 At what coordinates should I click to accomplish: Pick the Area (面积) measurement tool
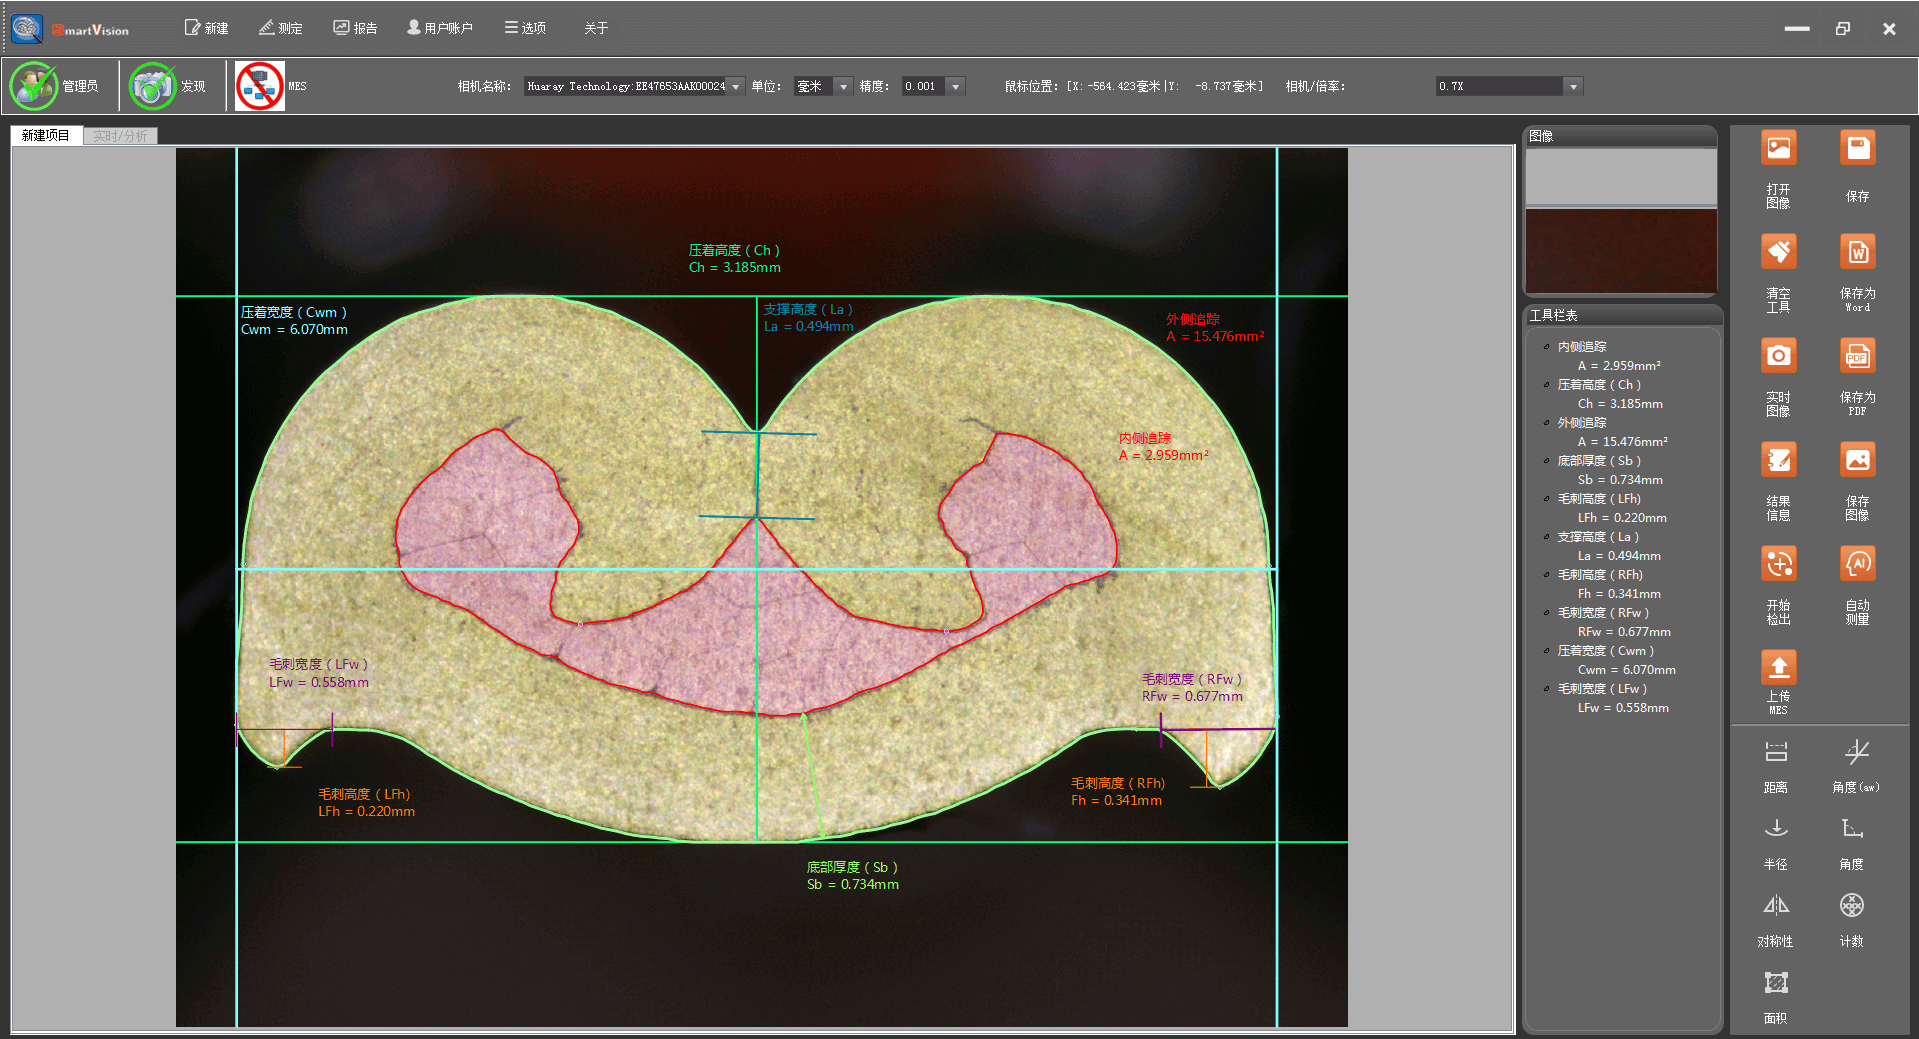point(1776,984)
